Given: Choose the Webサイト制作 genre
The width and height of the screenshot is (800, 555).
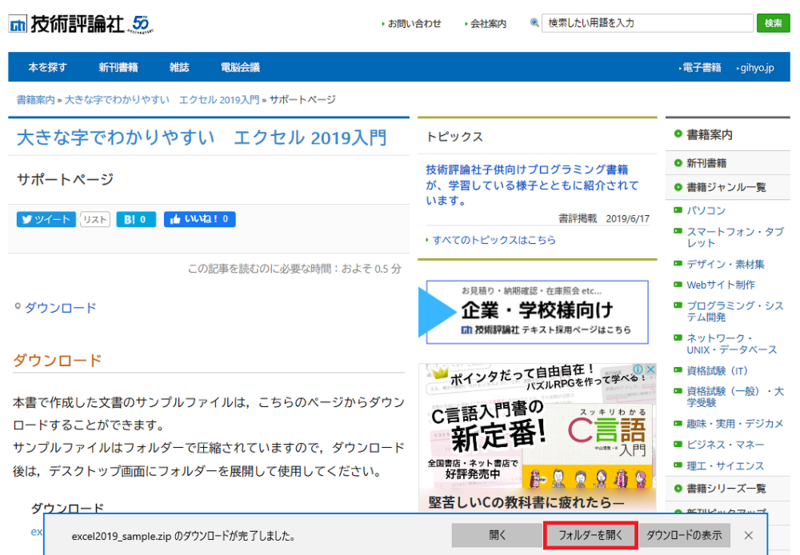Looking at the screenshot, I should point(720,285).
